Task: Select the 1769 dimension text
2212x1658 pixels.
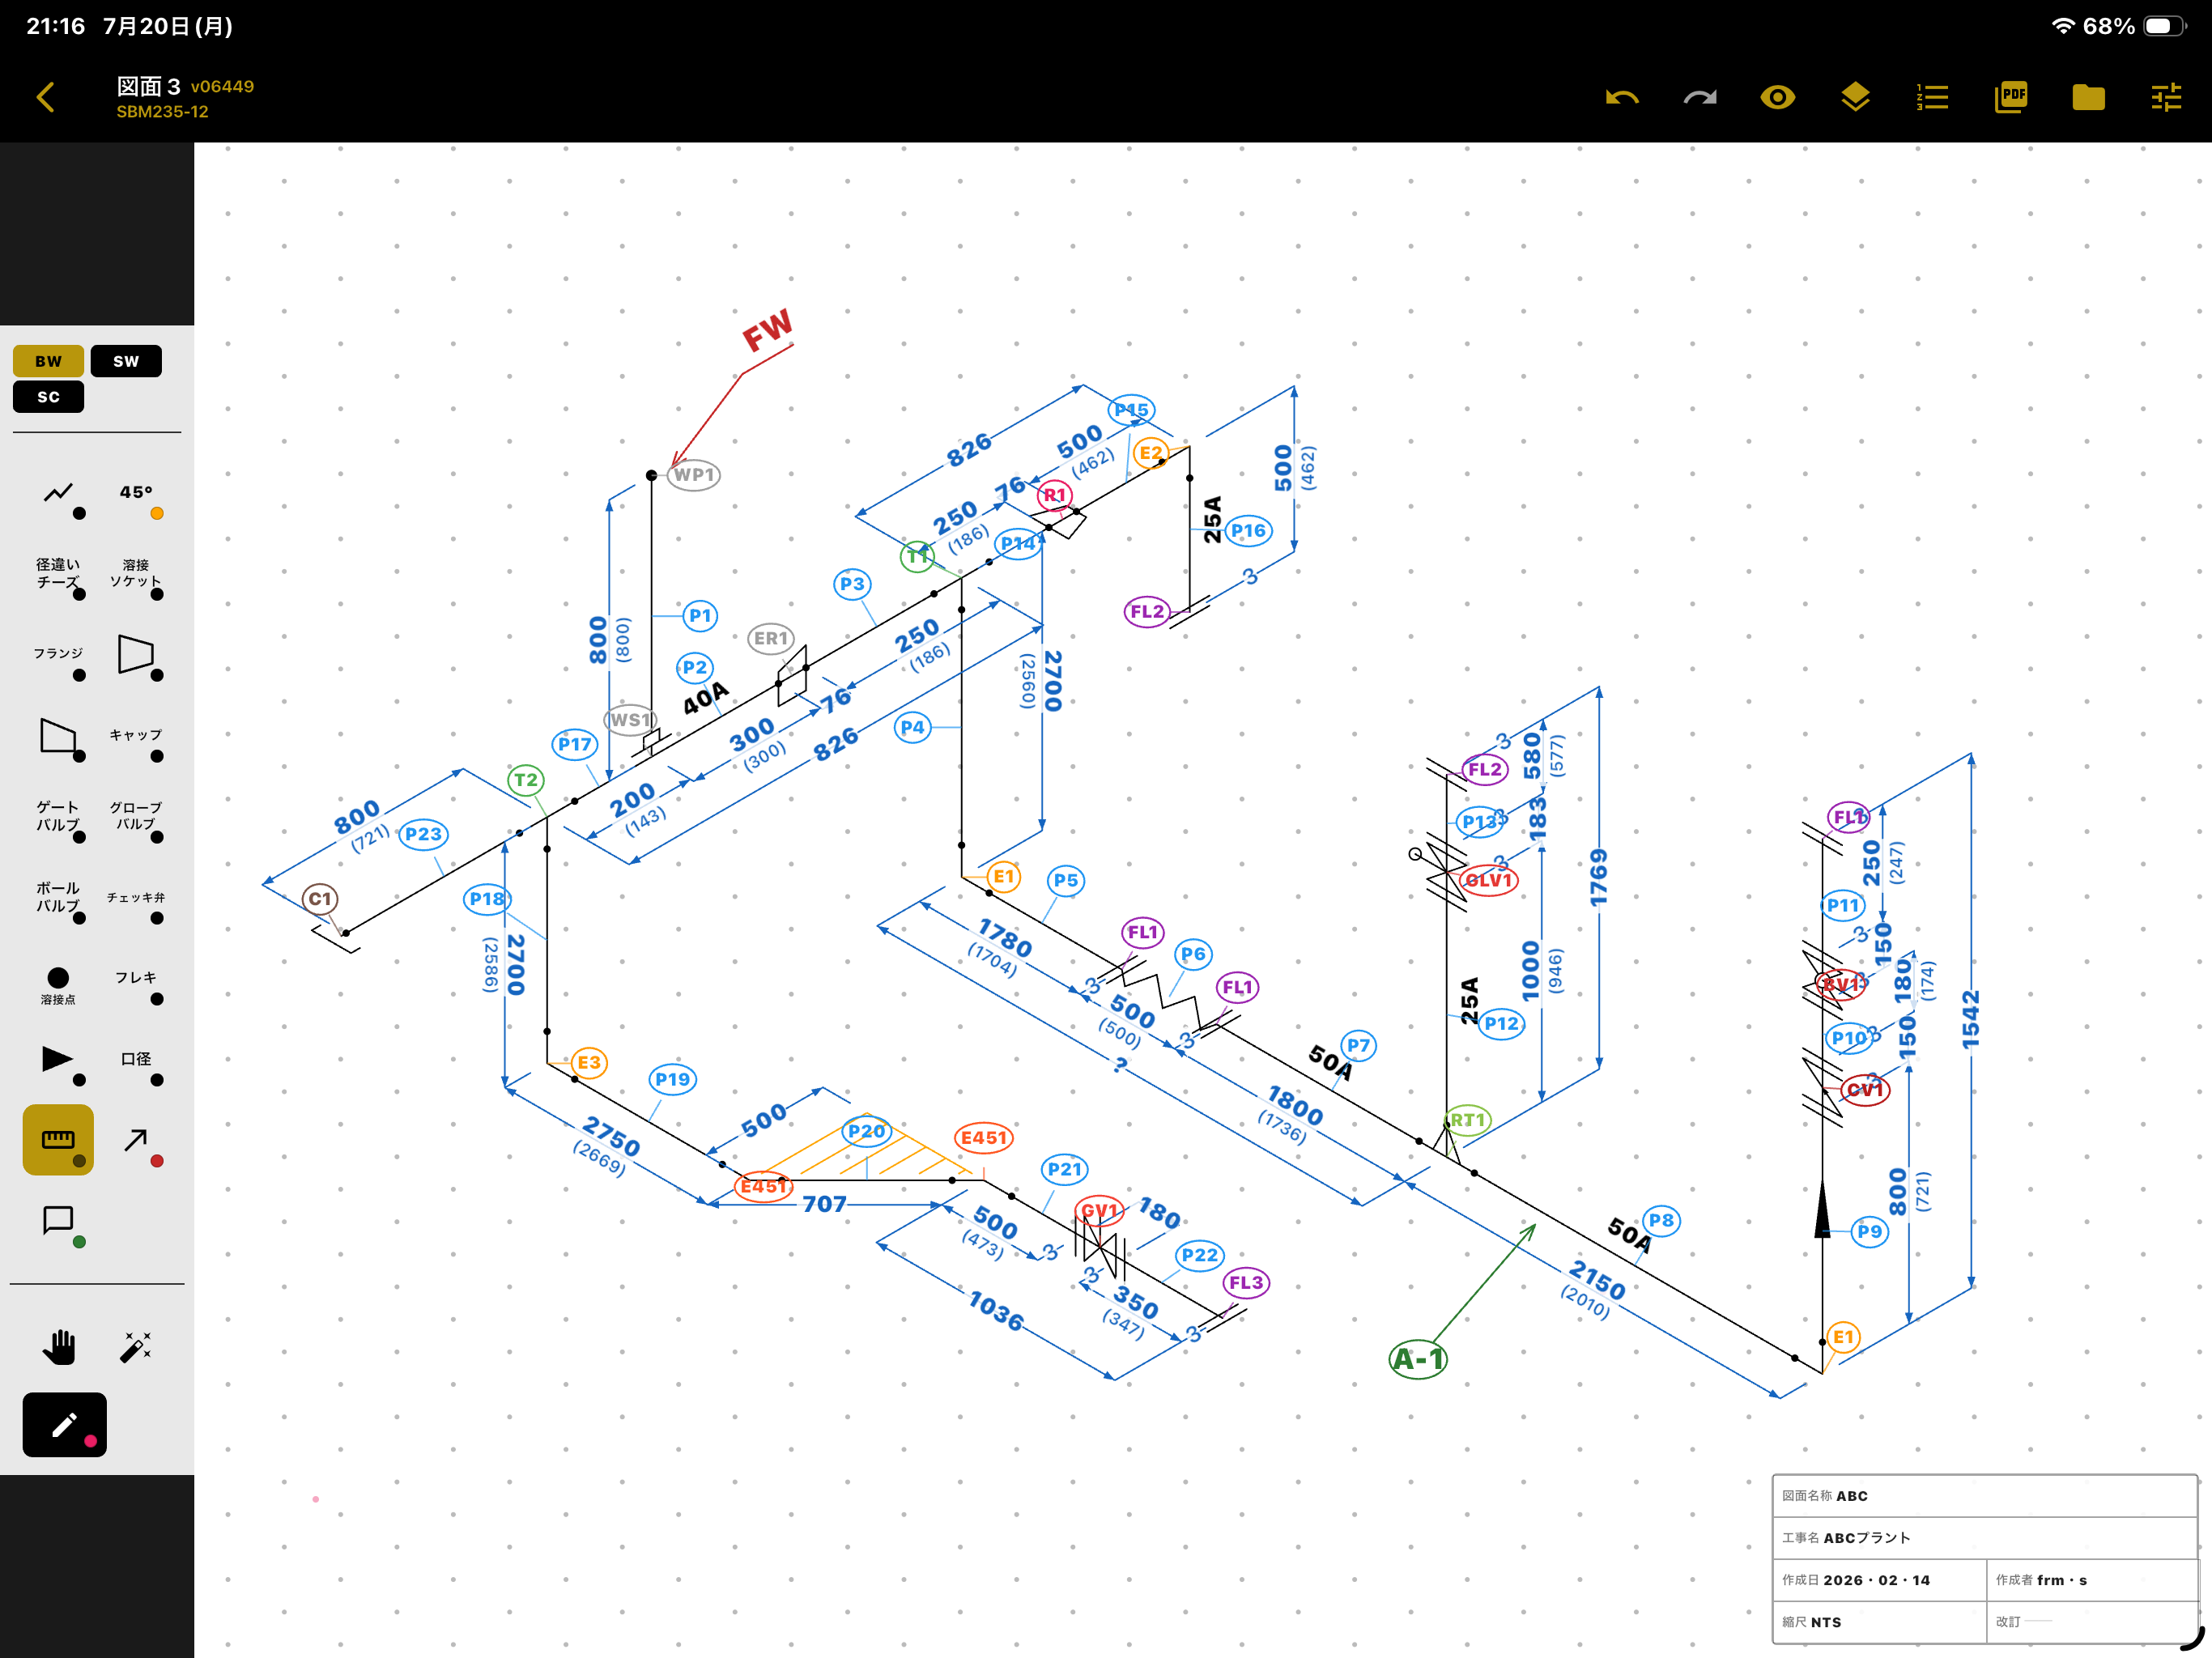Action: pos(1598,878)
